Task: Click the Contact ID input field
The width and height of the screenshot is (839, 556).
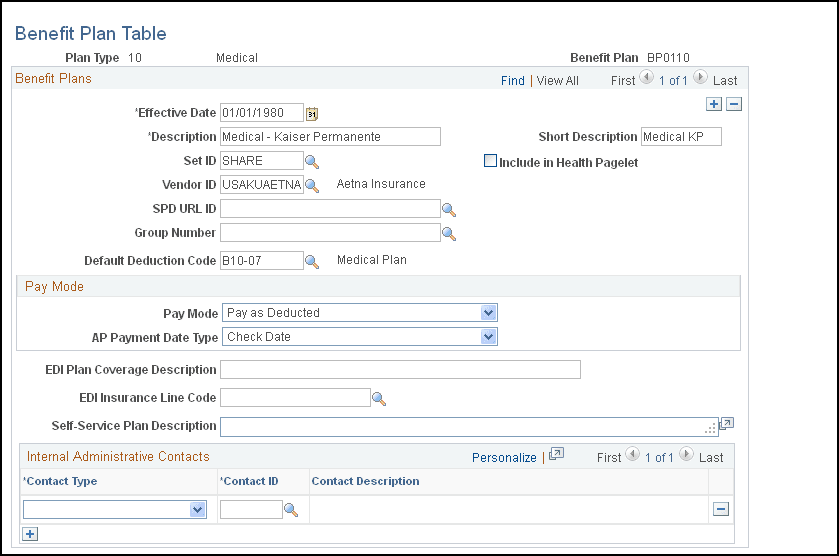Action: [x=251, y=509]
